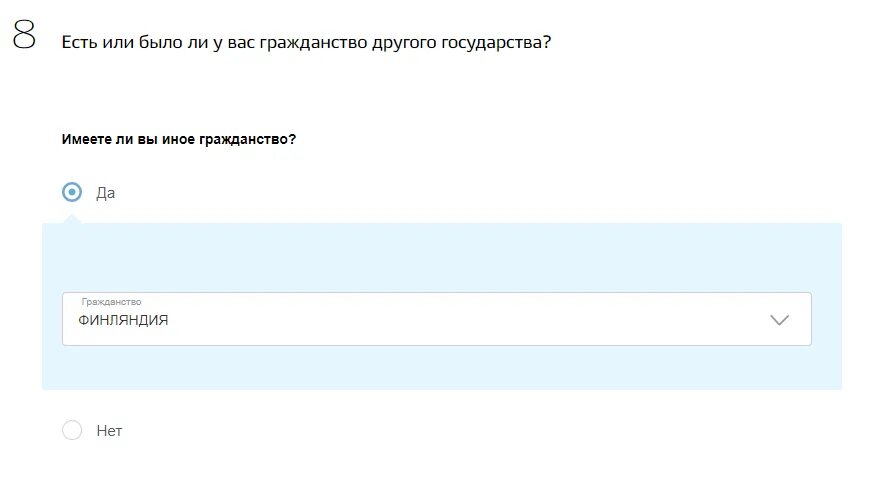Select the "Нет" radio button
Viewport: 894px width, 481px height.
coord(72,430)
